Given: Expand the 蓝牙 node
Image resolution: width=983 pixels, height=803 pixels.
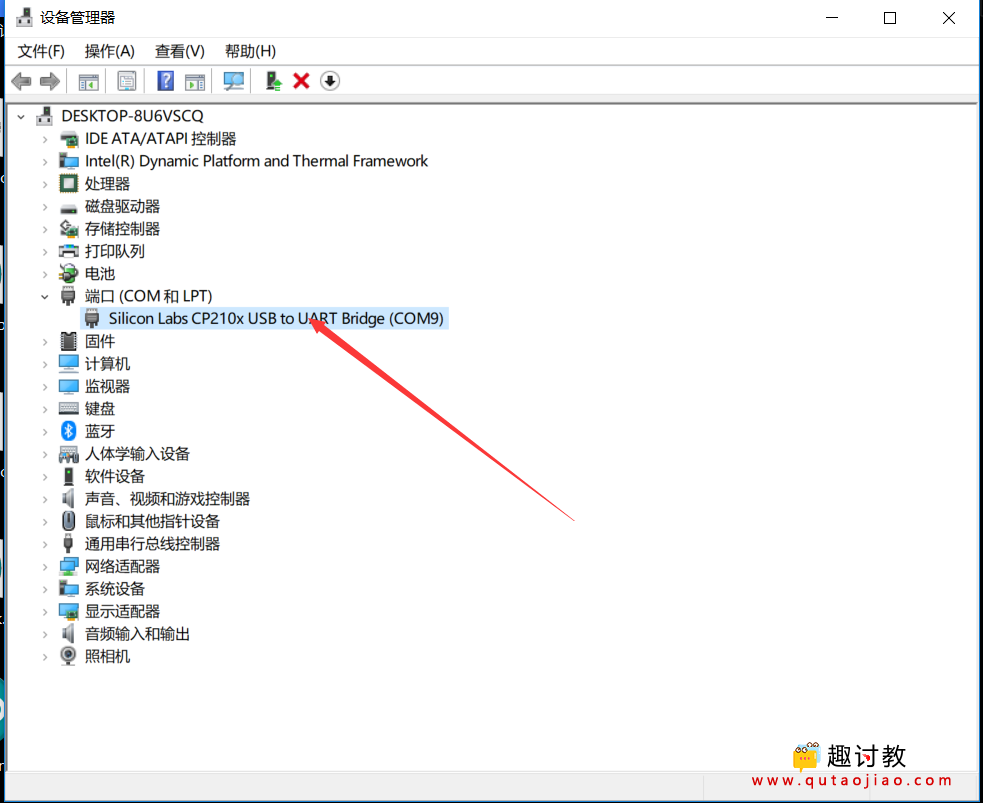Looking at the screenshot, I should 45,432.
